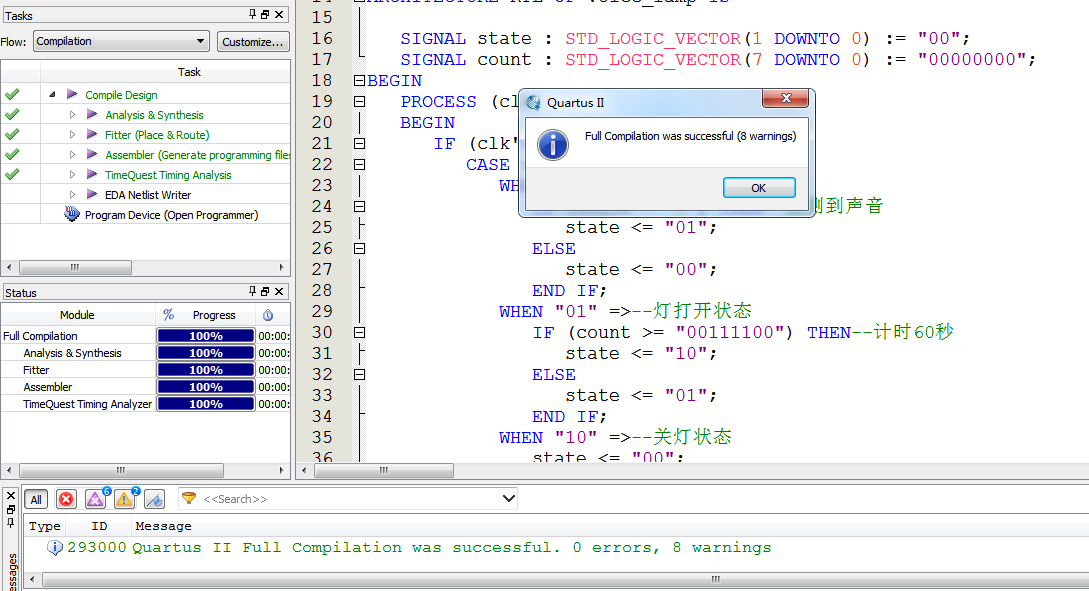Expand the TimeQuest Timing Analysis node
The width and height of the screenshot is (1089, 591).
click(72, 175)
